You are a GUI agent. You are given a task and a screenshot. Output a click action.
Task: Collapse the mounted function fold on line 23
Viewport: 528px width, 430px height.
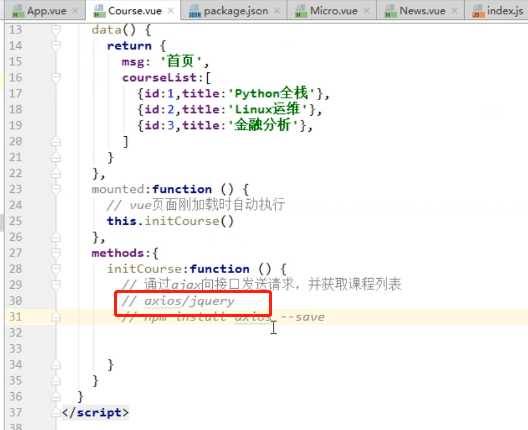(x=56, y=189)
